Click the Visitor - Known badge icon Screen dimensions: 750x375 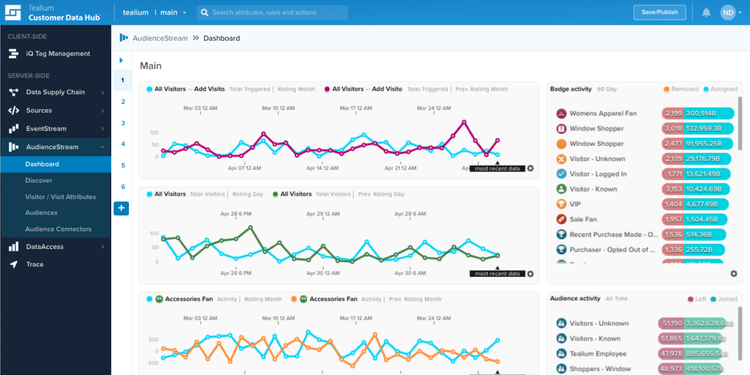(x=562, y=189)
